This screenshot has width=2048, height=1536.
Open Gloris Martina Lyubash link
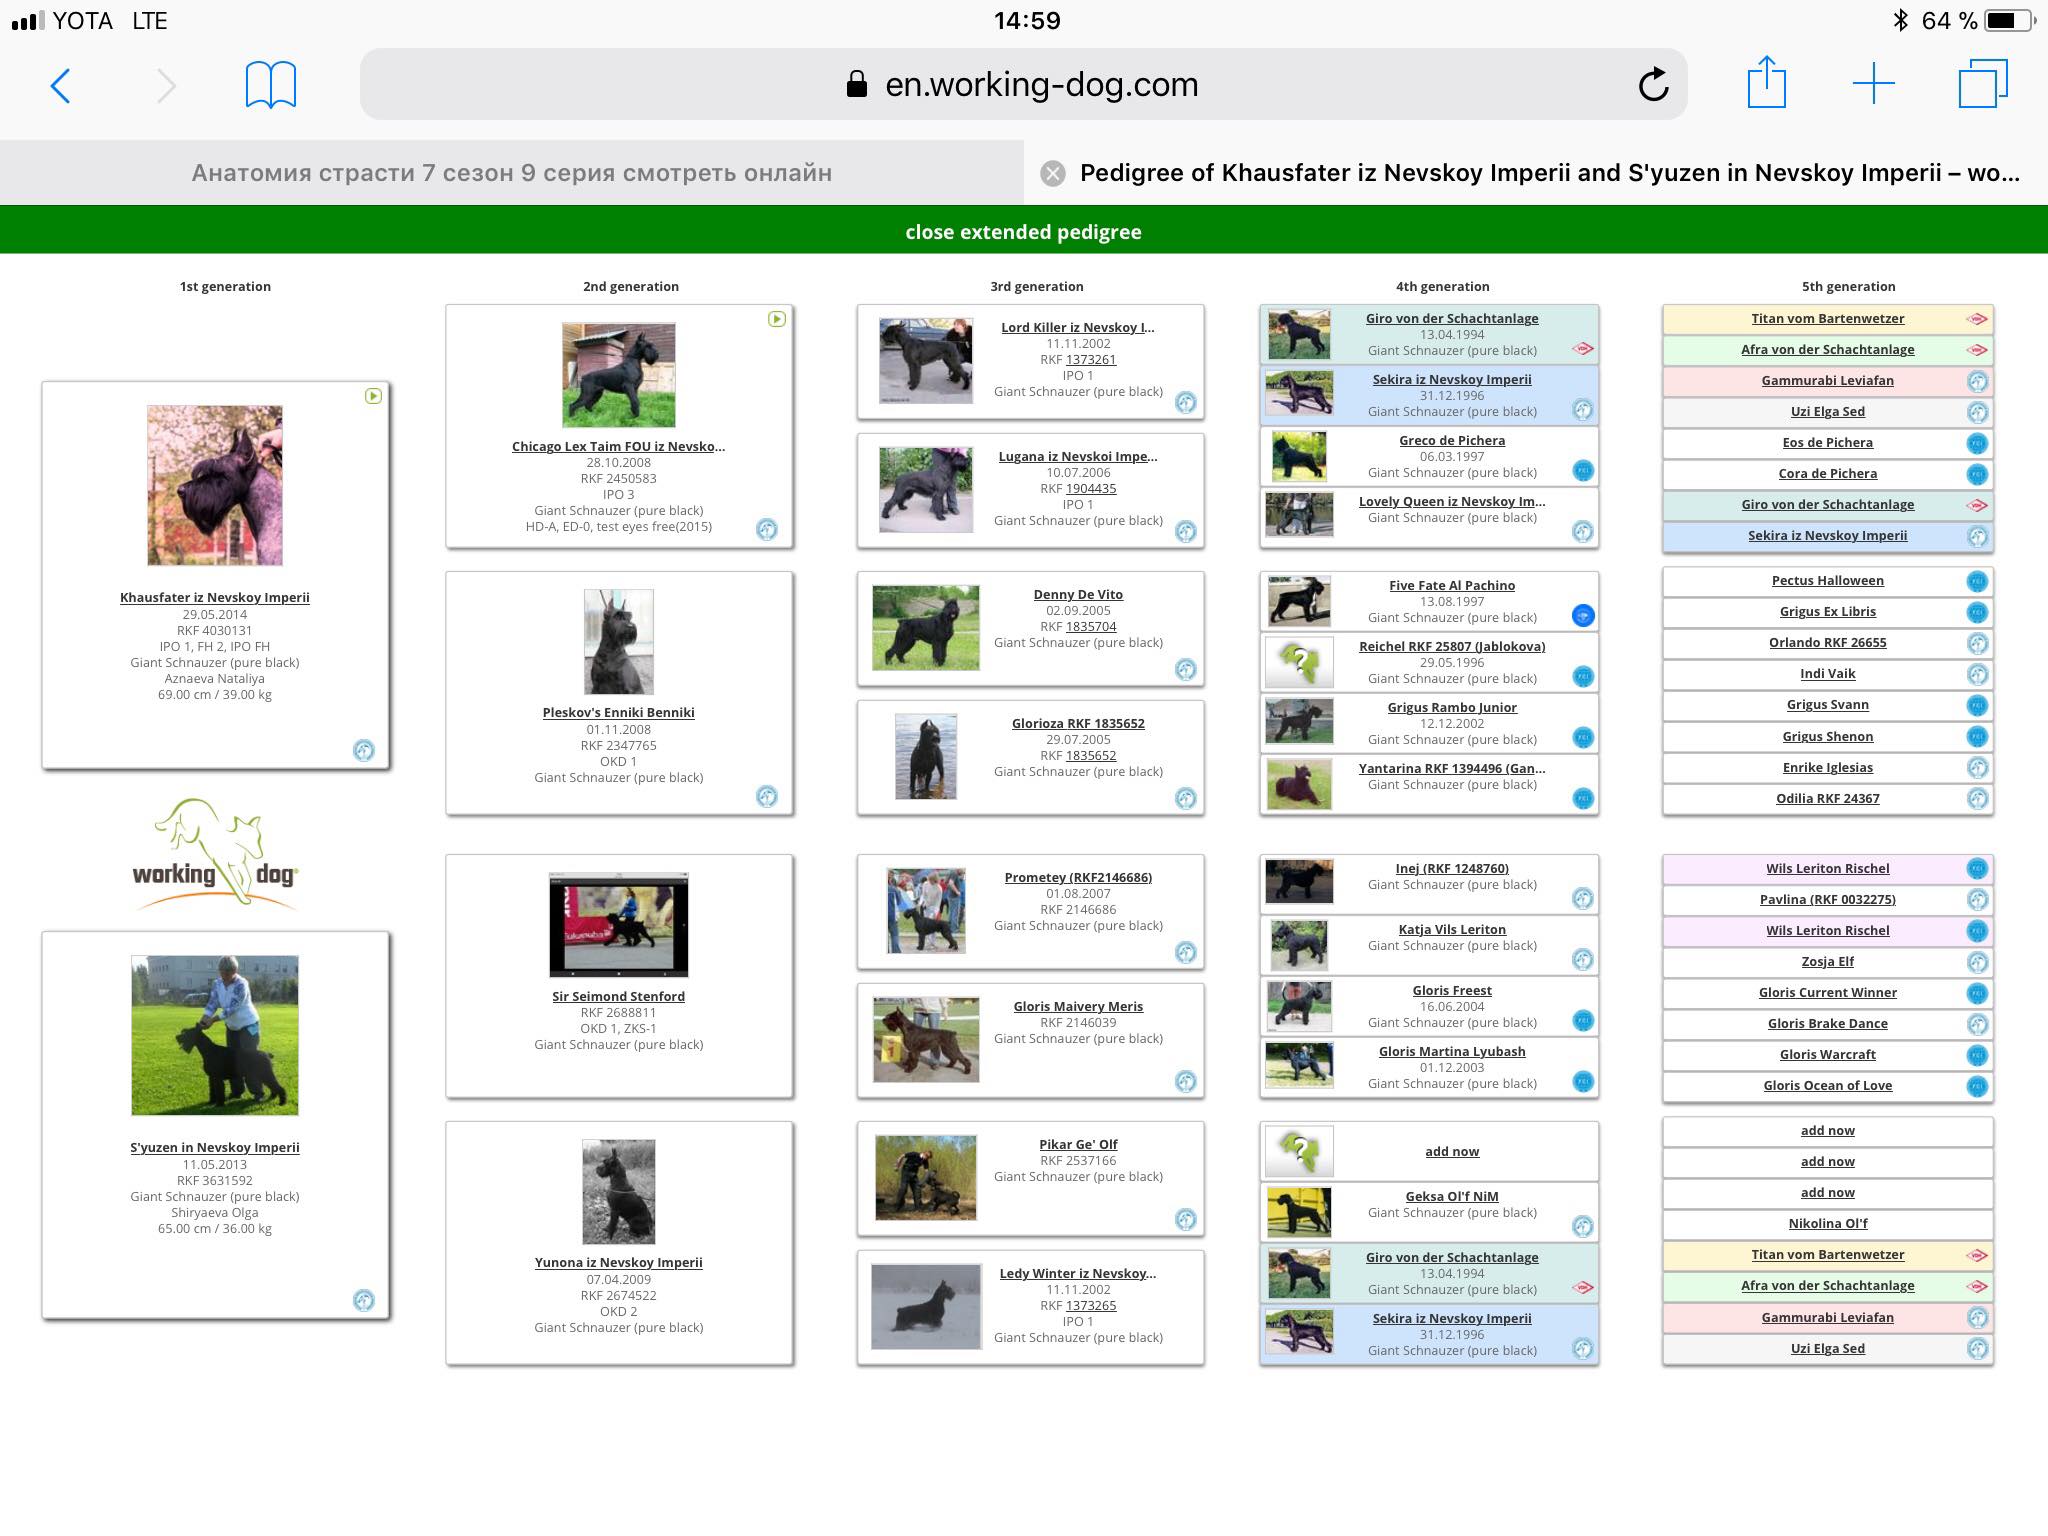coord(1452,1051)
